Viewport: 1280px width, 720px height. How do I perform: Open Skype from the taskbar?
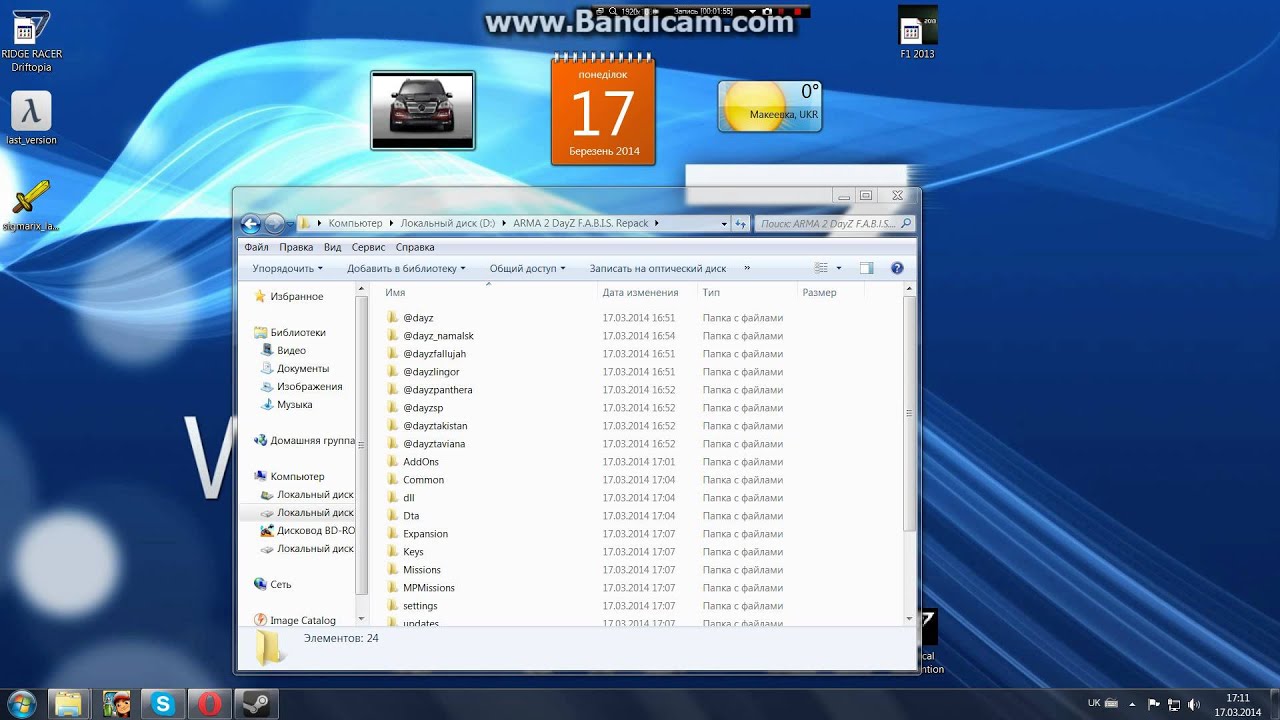point(163,704)
